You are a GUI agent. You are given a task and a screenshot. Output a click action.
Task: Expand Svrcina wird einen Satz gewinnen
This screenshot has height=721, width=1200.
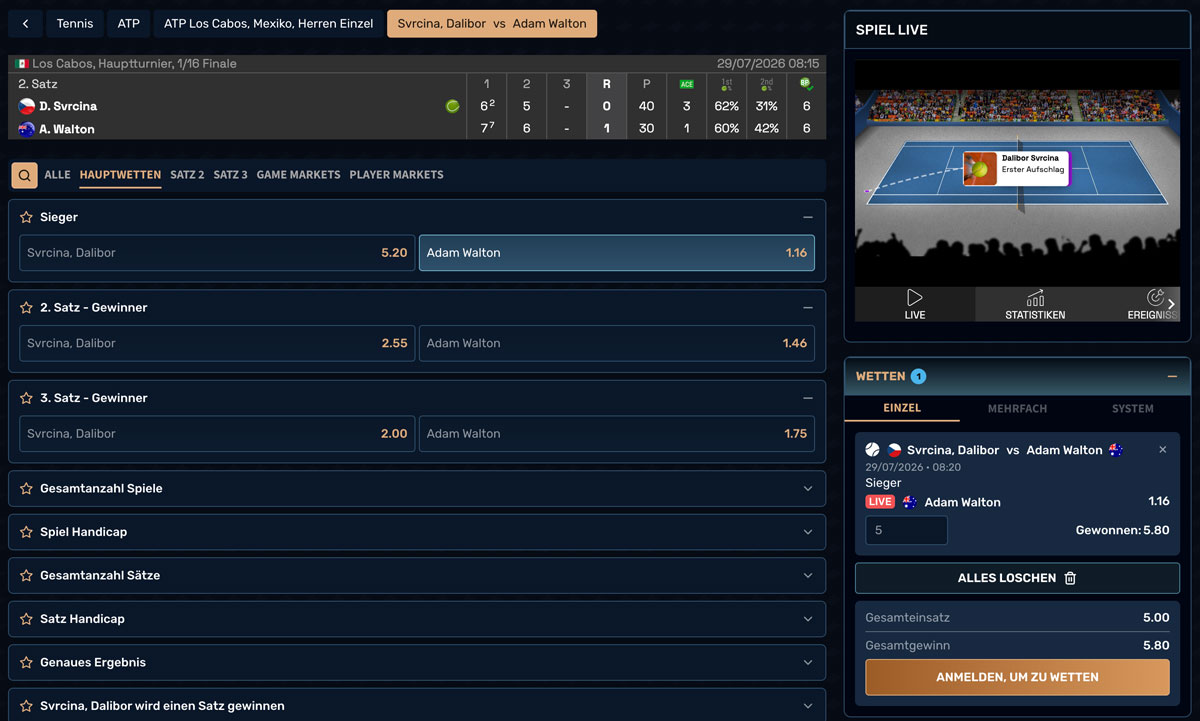coord(807,706)
